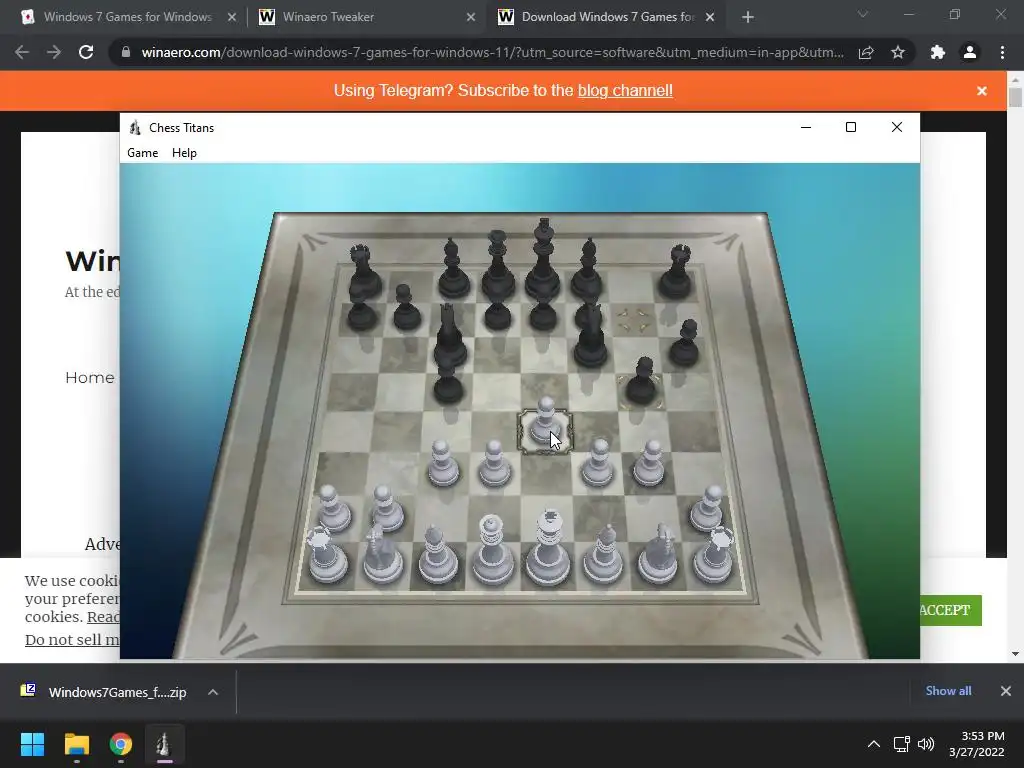Image resolution: width=1024 pixels, height=768 pixels.
Task: Open the volume tray icon
Action: [925, 744]
